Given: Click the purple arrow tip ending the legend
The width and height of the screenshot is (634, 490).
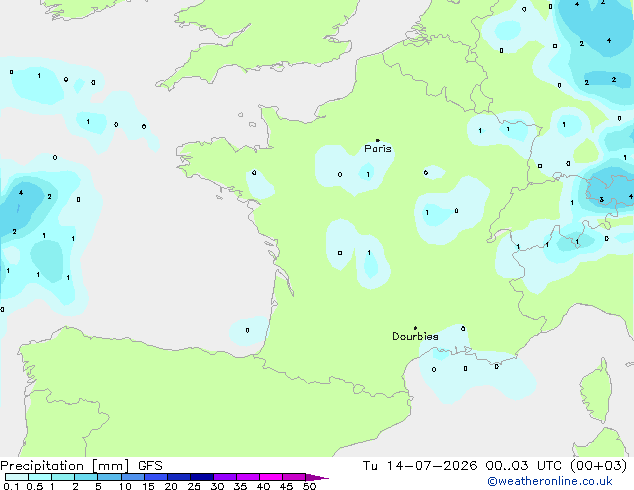Looking at the screenshot, I should click(x=317, y=477).
